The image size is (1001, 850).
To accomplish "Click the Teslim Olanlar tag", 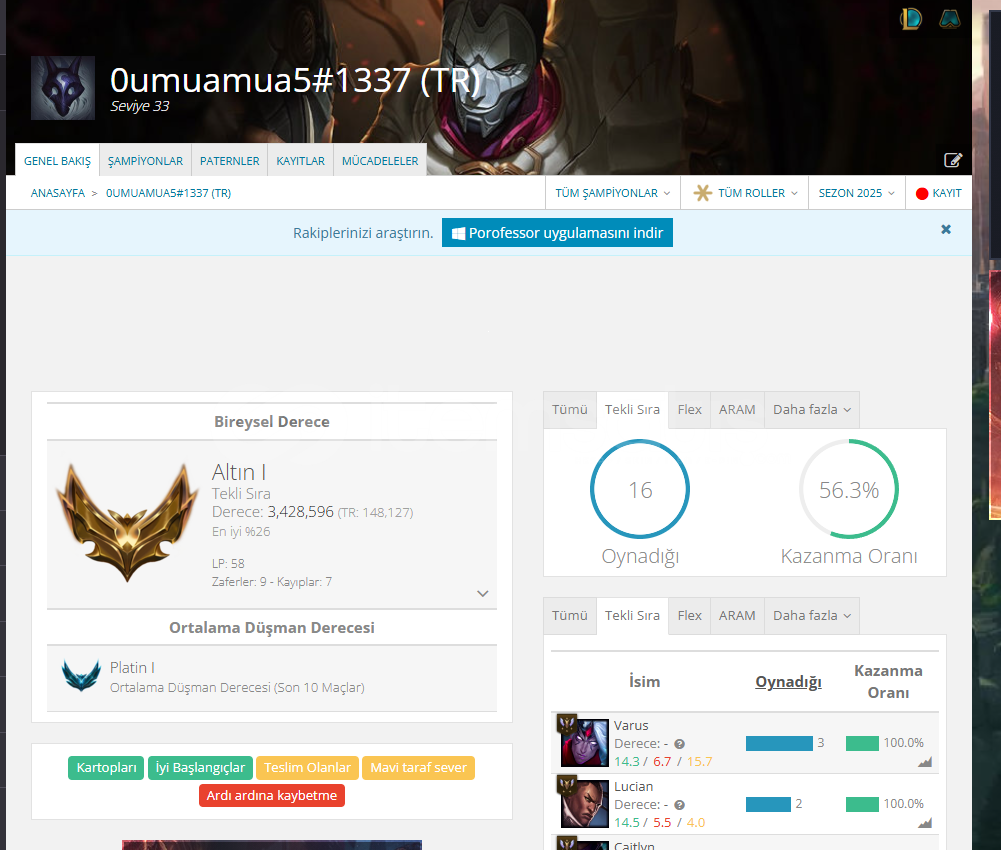I will coord(308,768).
